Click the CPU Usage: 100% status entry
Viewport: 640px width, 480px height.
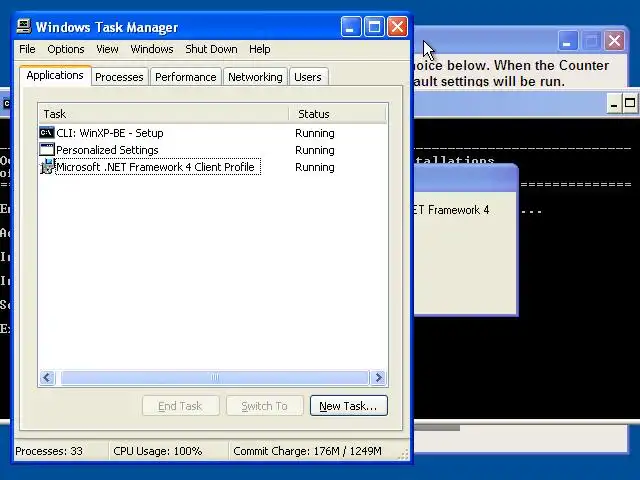[x=158, y=451]
